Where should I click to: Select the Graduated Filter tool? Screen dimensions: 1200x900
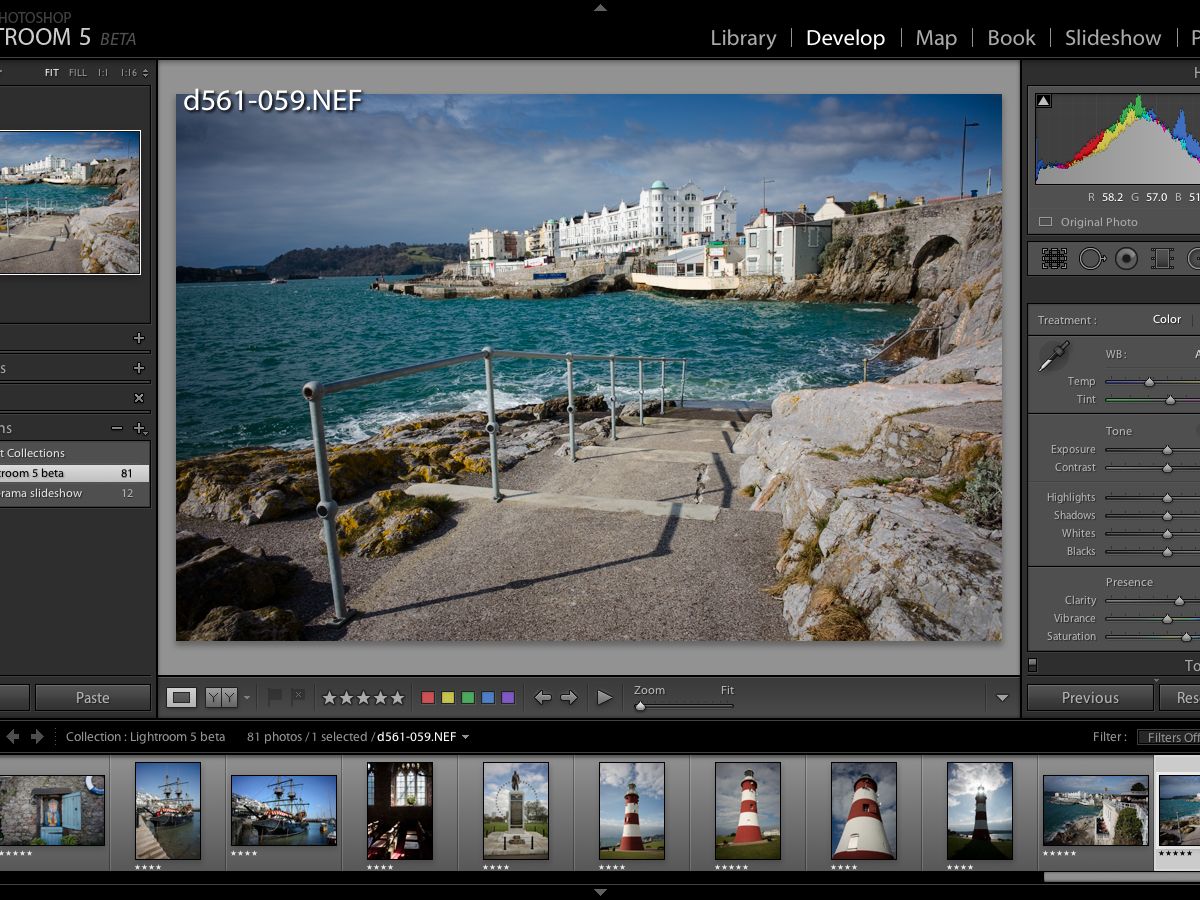click(1162, 259)
